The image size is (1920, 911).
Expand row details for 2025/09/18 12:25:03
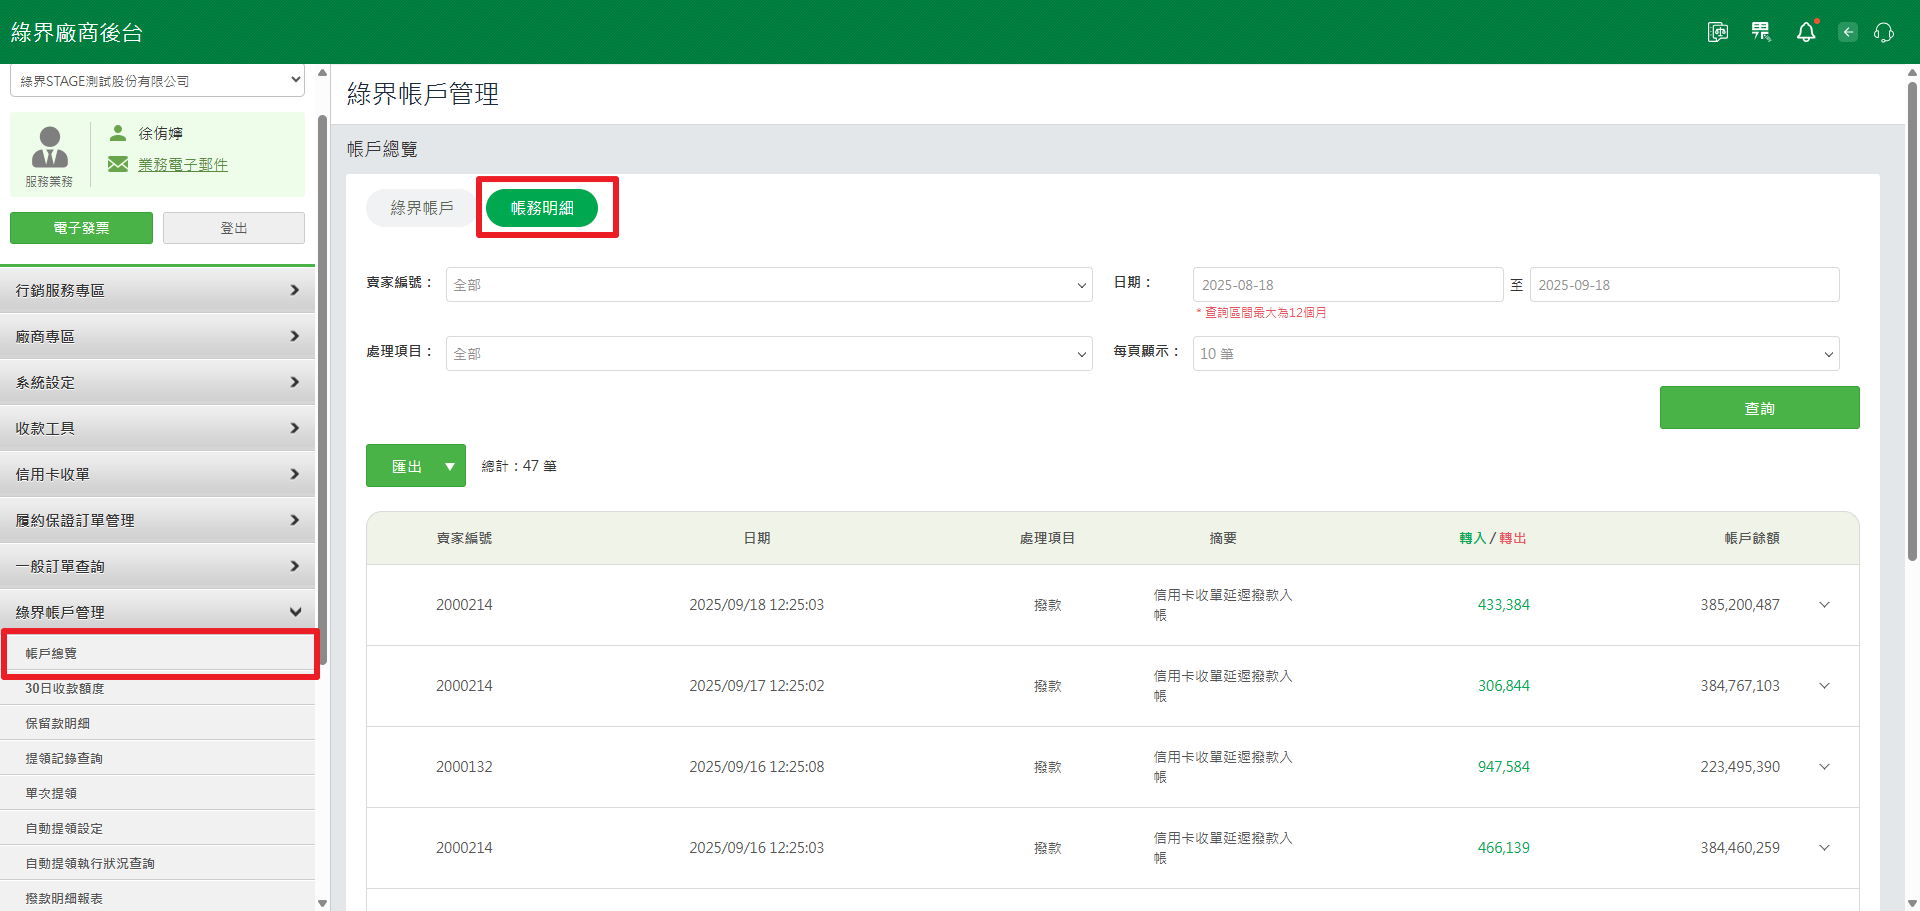(x=1824, y=605)
